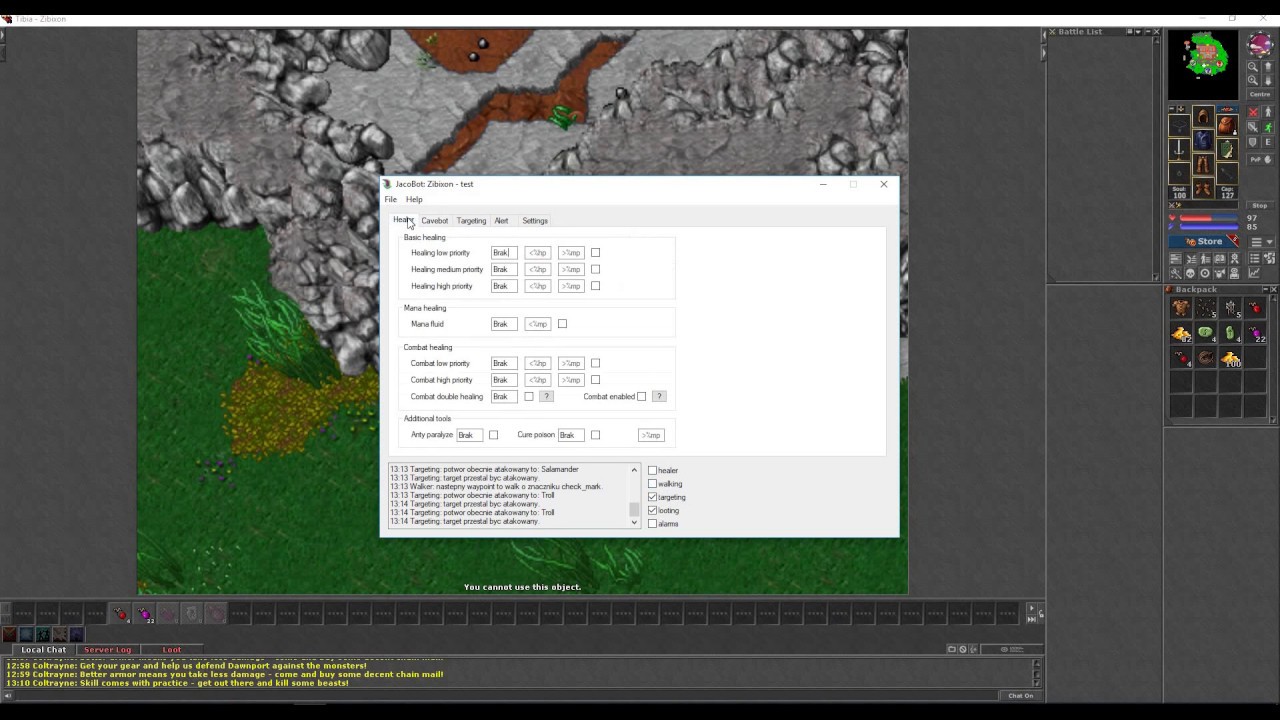The width and height of the screenshot is (1280, 720).
Task: Move minimap one floor up
Action: [1268, 68]
